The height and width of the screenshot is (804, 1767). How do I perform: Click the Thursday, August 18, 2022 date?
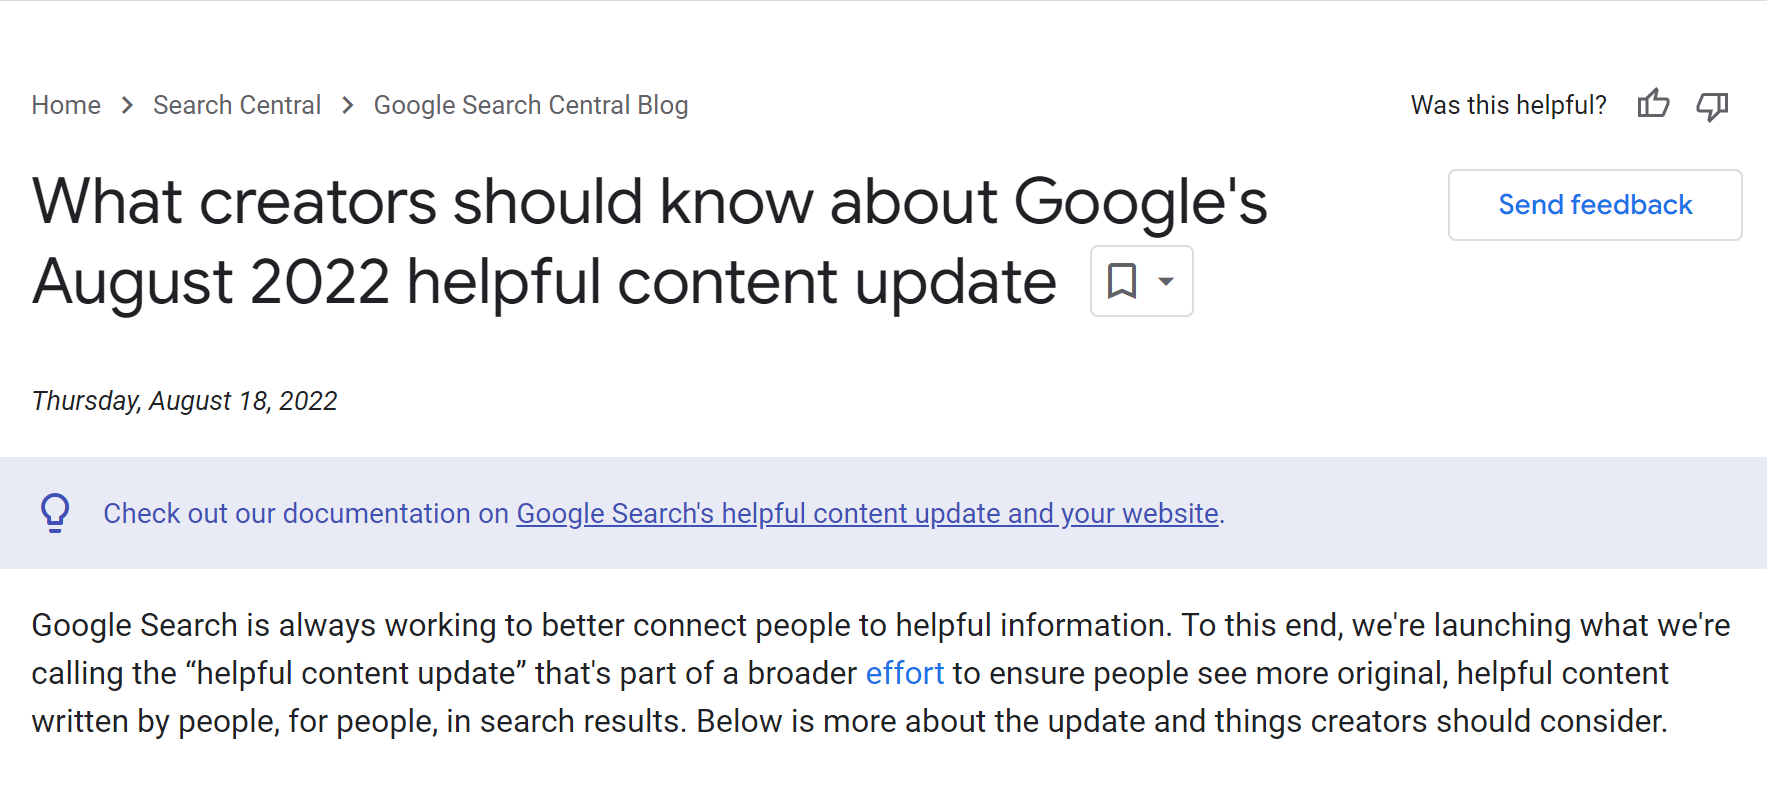tap(185, 401)
